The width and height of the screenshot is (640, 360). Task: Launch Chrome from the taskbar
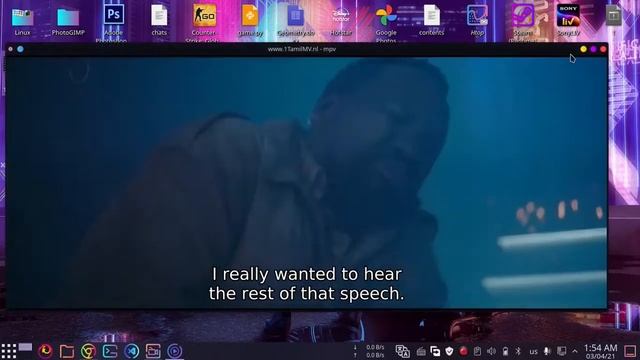[x=88, y=351]
